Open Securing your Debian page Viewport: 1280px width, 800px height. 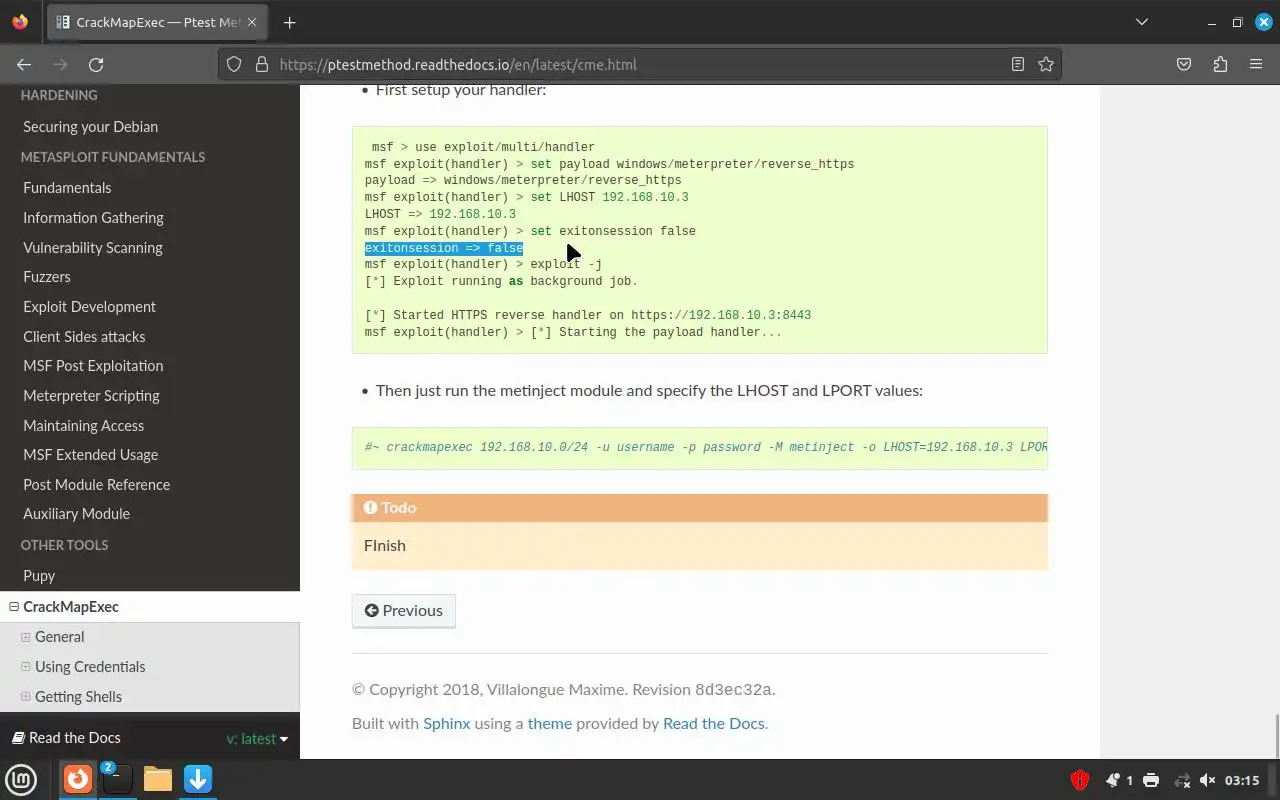90,126
